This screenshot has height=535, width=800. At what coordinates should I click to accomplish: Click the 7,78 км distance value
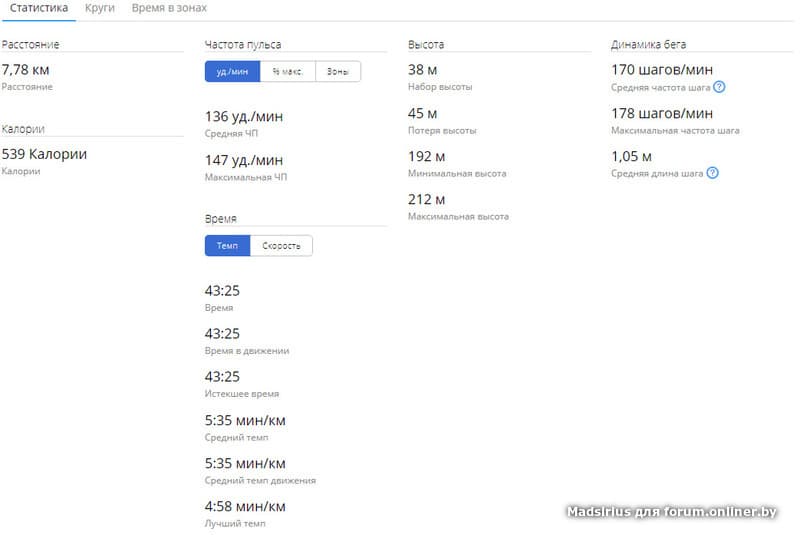[26, 70]
